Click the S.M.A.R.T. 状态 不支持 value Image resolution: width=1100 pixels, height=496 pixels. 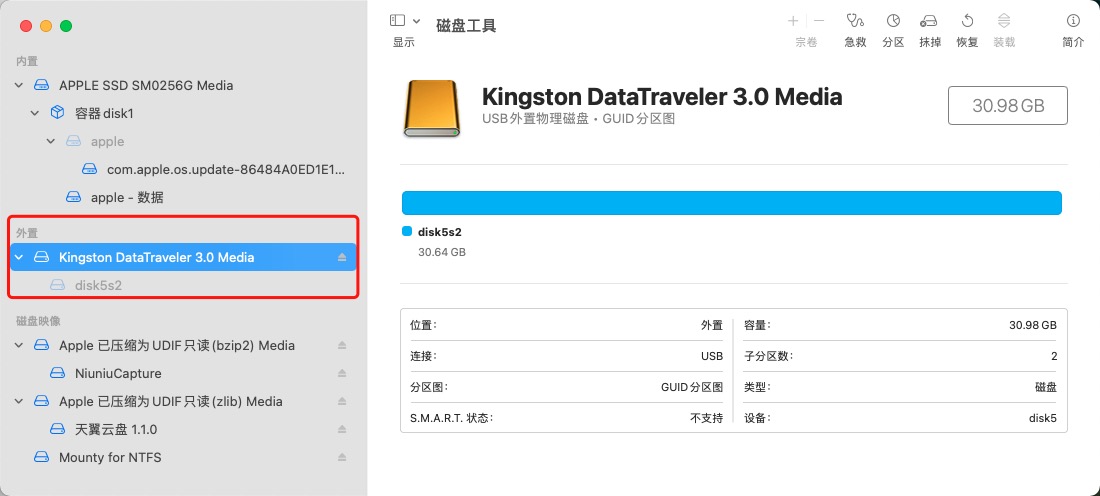point(706,418)
